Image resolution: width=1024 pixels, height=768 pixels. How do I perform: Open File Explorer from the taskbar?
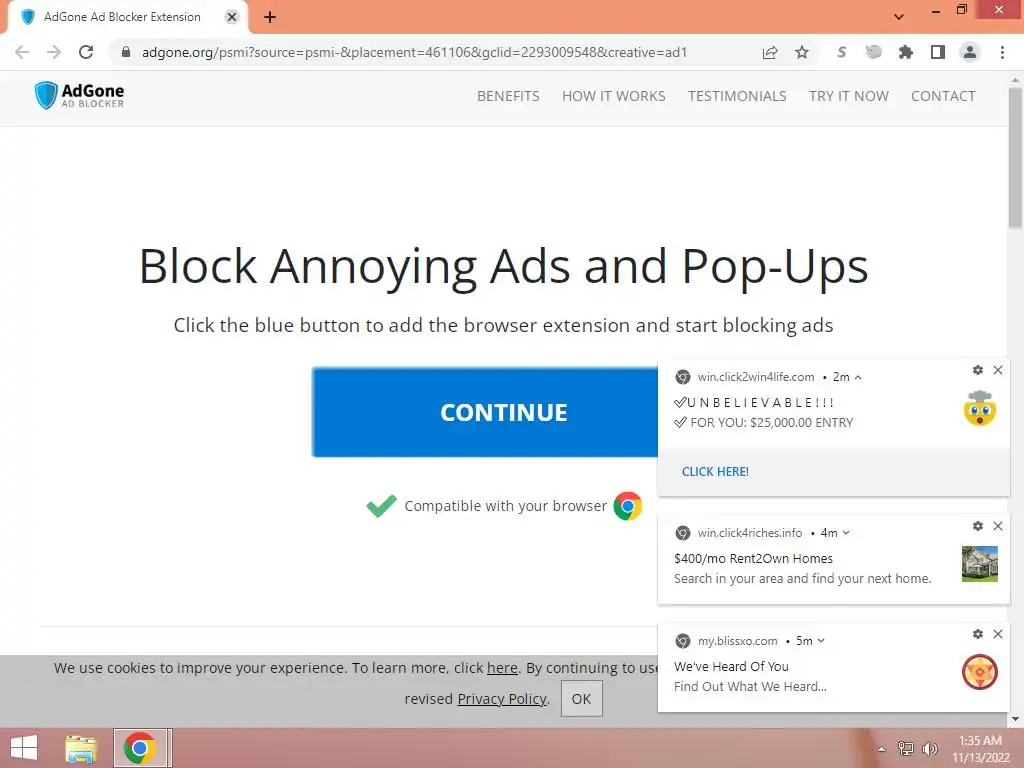pos(81,748)
